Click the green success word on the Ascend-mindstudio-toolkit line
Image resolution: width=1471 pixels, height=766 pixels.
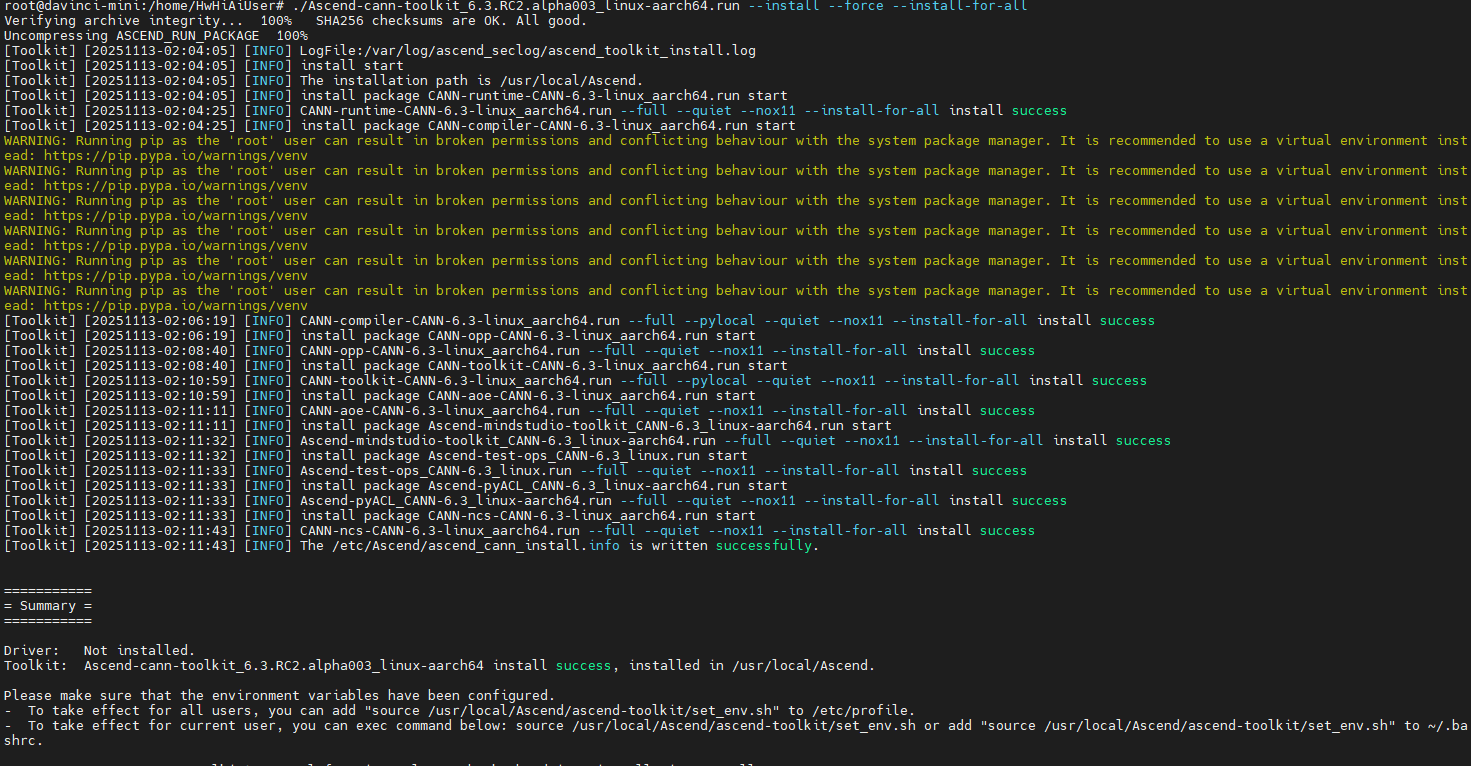[x=1143, y=440]
